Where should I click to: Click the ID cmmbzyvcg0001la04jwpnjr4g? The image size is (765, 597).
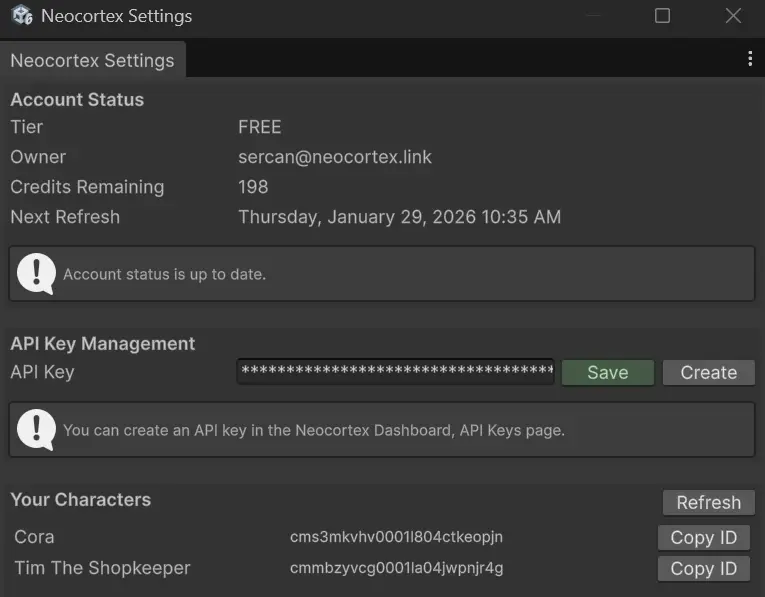pos(396,568)
